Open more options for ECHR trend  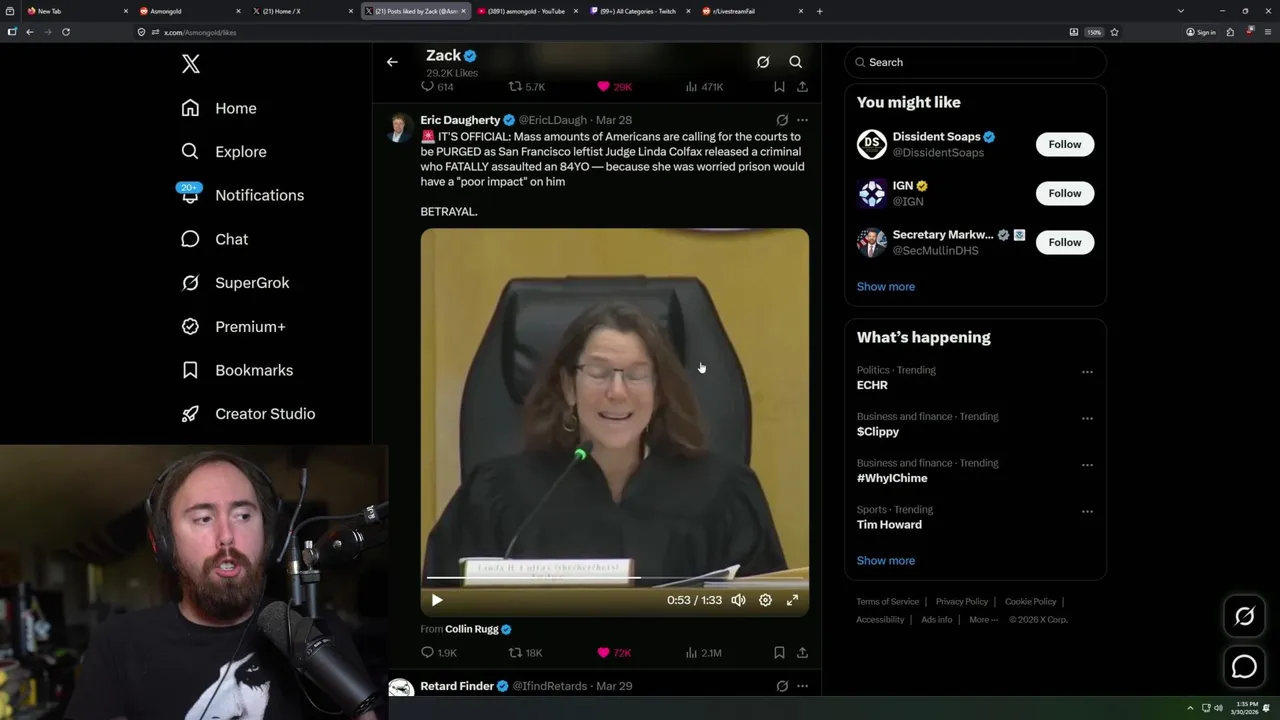[1087, 372]
